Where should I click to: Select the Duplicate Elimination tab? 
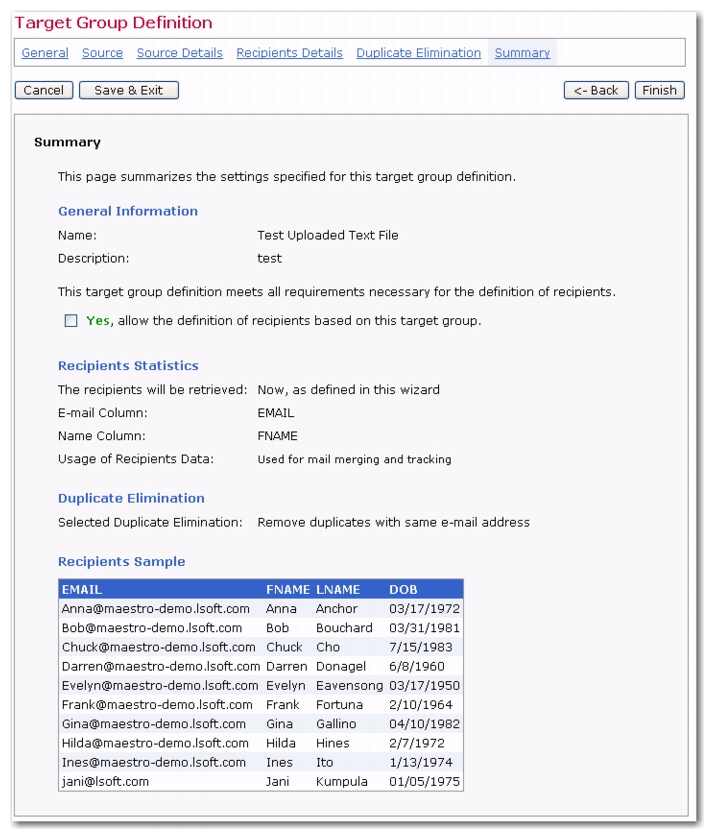[419, 53]
